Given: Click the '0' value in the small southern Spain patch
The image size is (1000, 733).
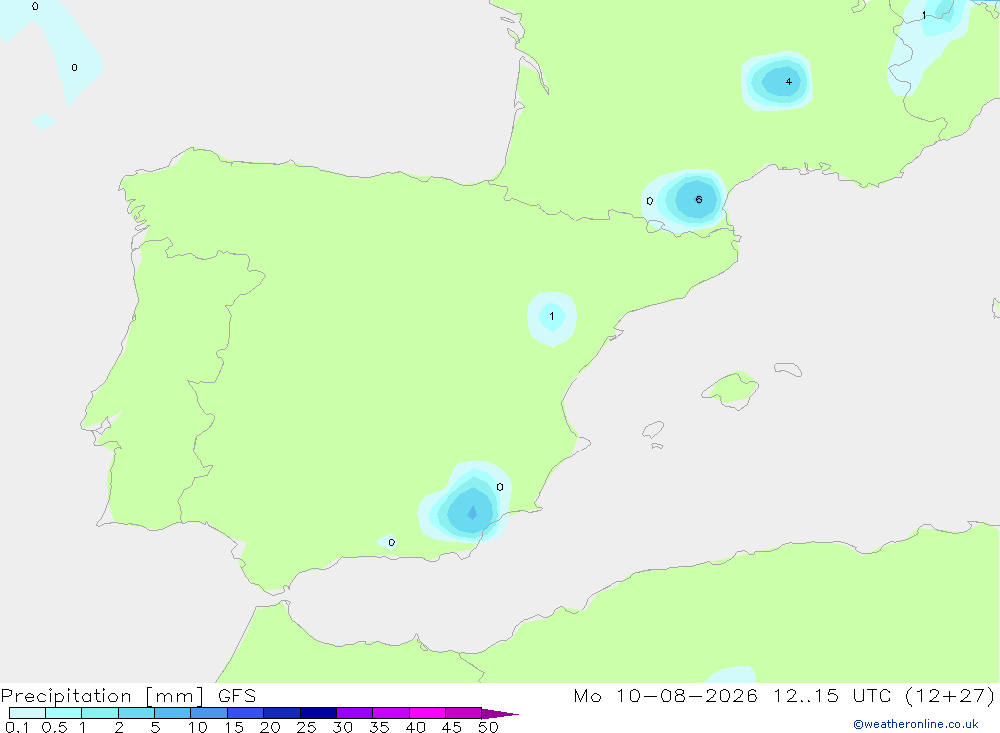Looking at the screenshot, I should tap(392, 542).
